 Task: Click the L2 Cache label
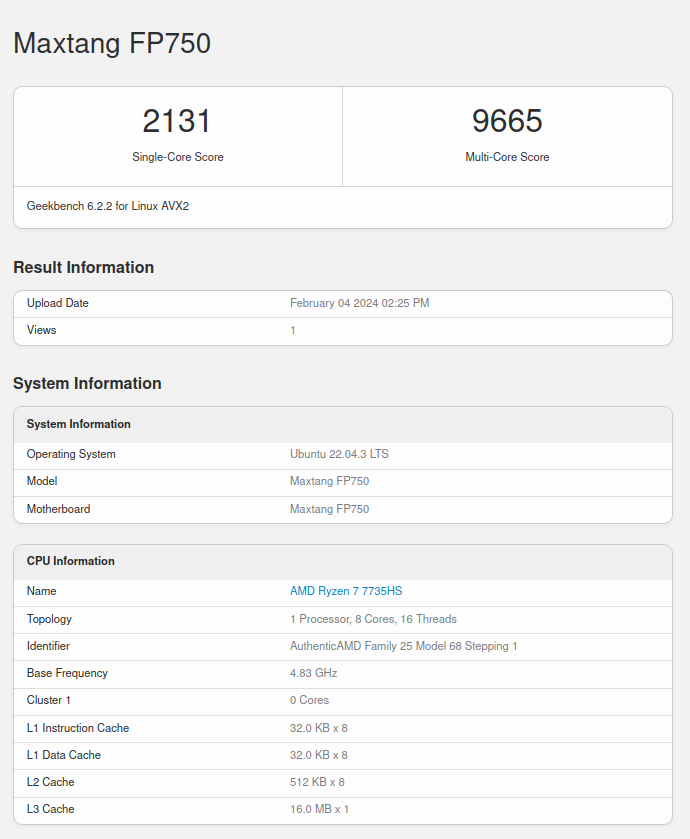[x=50, y=782]
